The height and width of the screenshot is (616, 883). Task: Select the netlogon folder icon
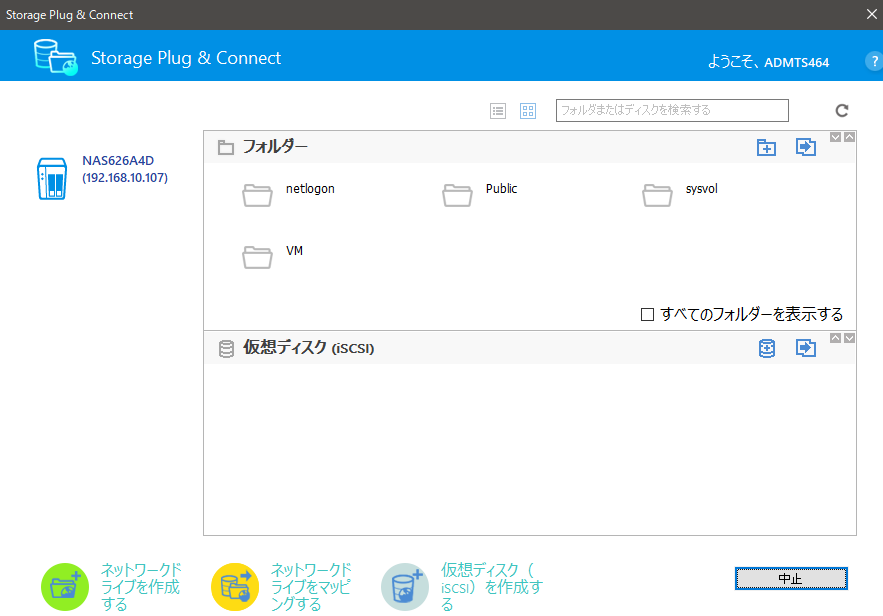click(x=257, y=195)
